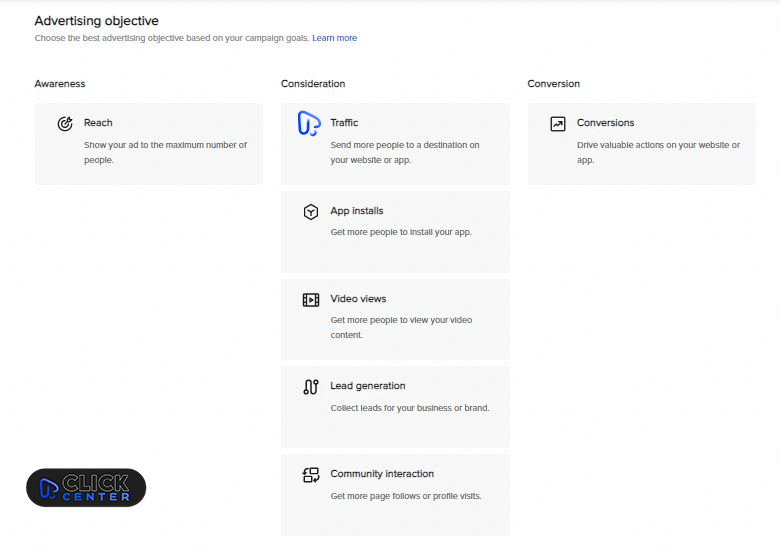Click the Community interaction icon
Image resolution: width=780 pixels, height=548 pixels.
[311, 475]
